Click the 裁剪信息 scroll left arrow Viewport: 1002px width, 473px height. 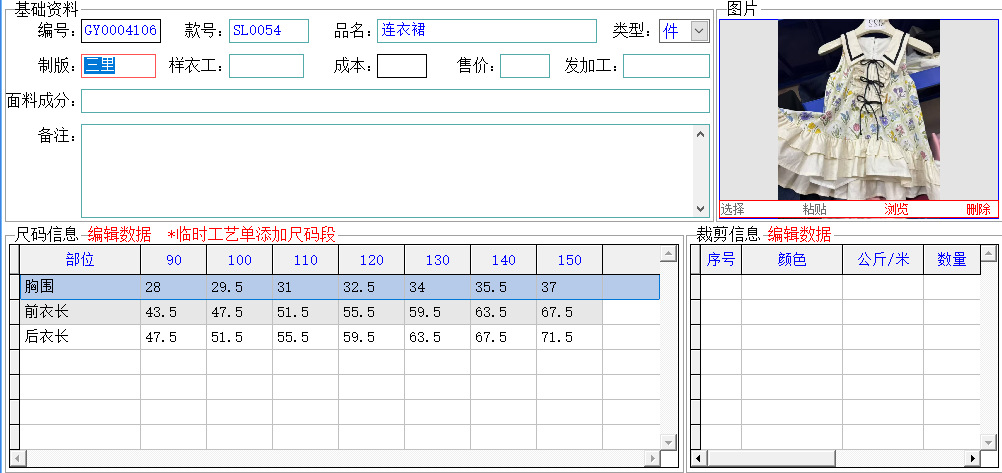(699, 458)
